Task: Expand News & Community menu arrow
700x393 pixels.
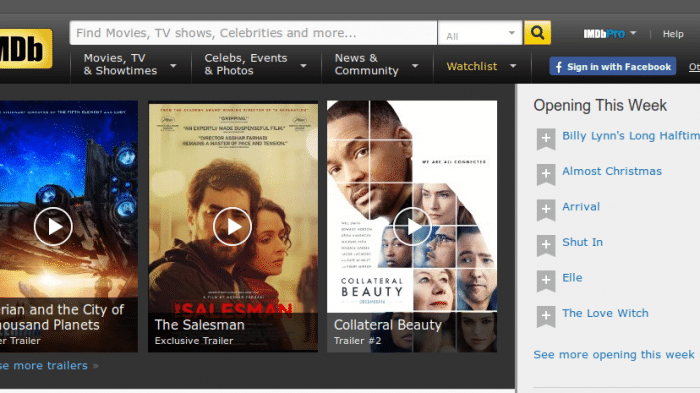Action: [x=415, y=66]
